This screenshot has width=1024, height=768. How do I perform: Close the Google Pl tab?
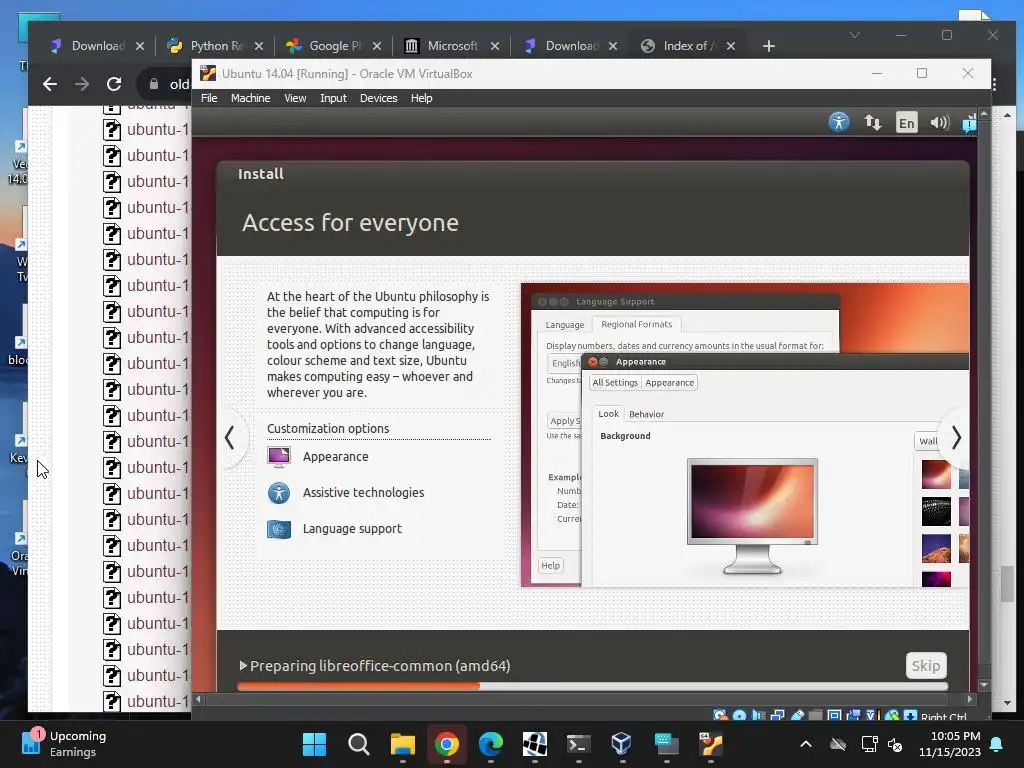(377, 46)
